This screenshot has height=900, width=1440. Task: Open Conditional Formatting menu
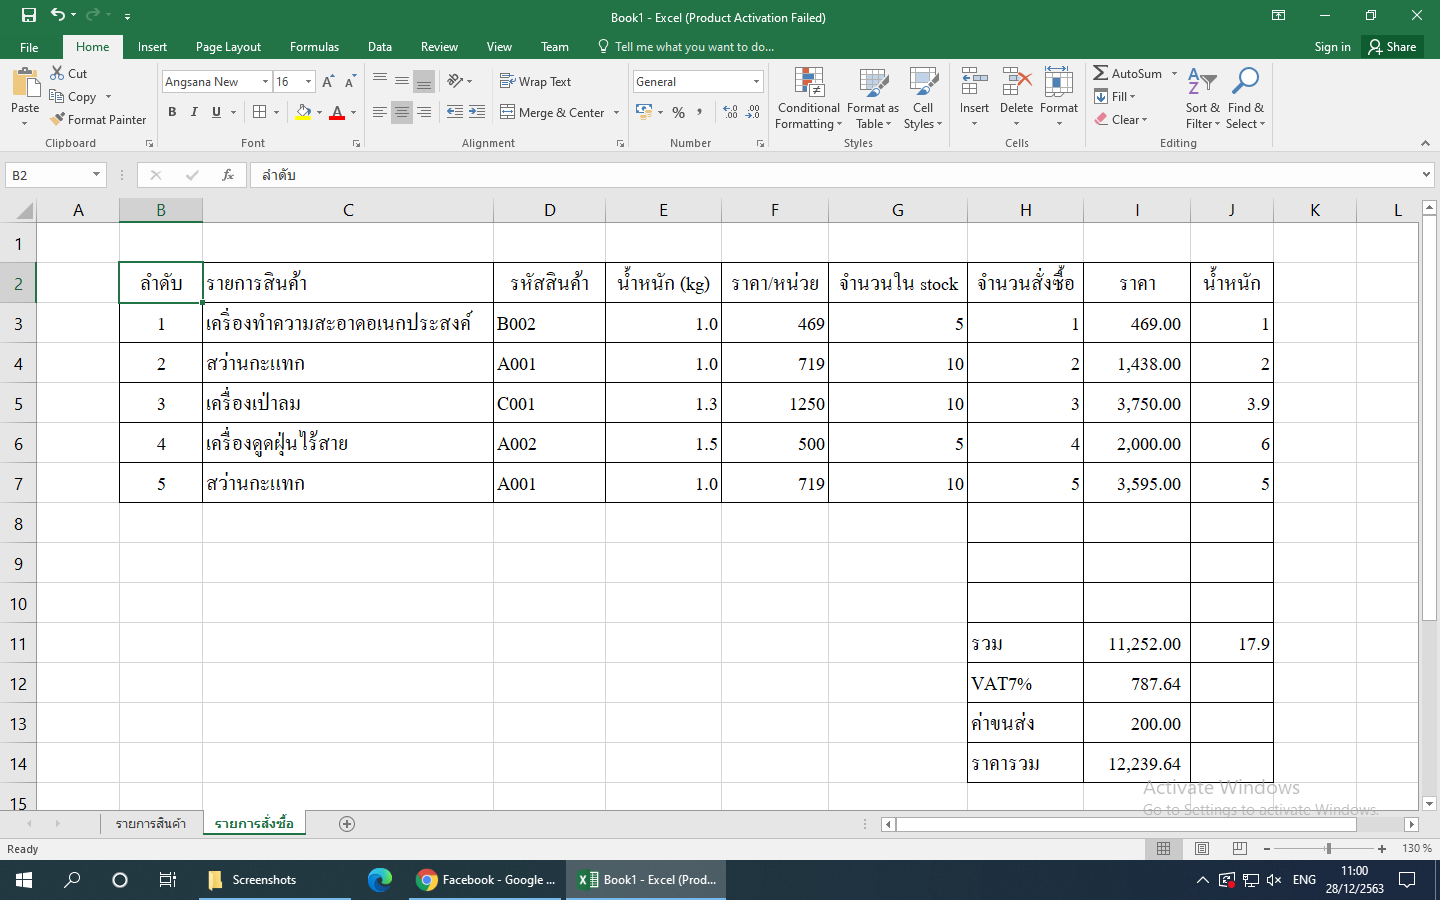(x=808, y=99)
